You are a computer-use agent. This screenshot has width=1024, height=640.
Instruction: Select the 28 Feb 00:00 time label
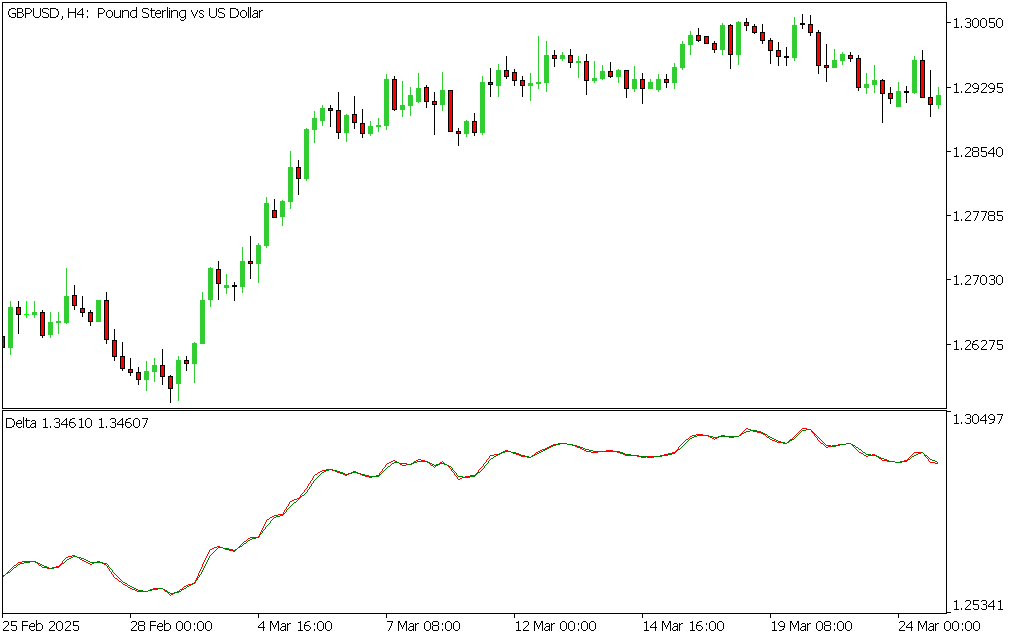pyautogui.click(x=171, y=626)
